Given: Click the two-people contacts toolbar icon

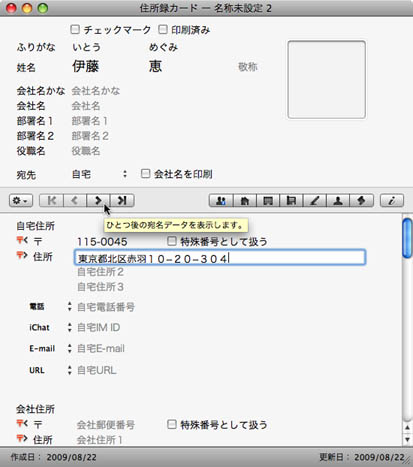Looking at the screenshot, I should 221,201.
